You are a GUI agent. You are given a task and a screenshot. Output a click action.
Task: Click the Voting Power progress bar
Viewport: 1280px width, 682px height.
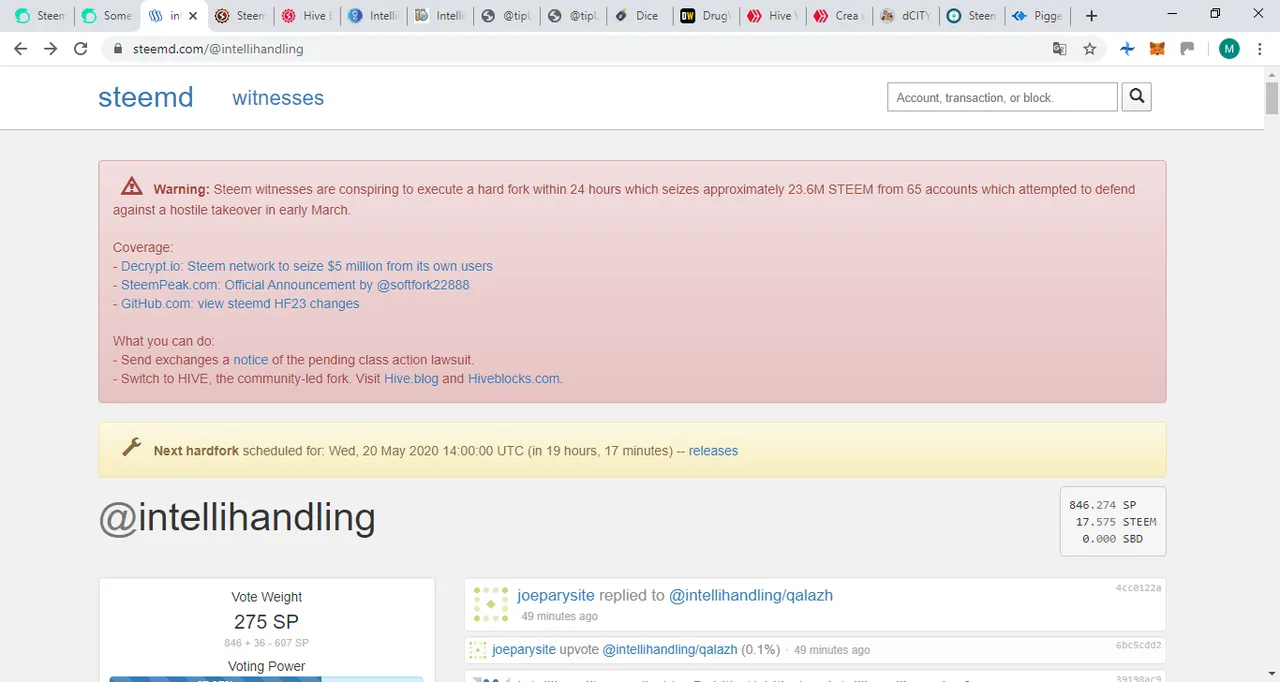pyautogui.click(x=267, y=679)
